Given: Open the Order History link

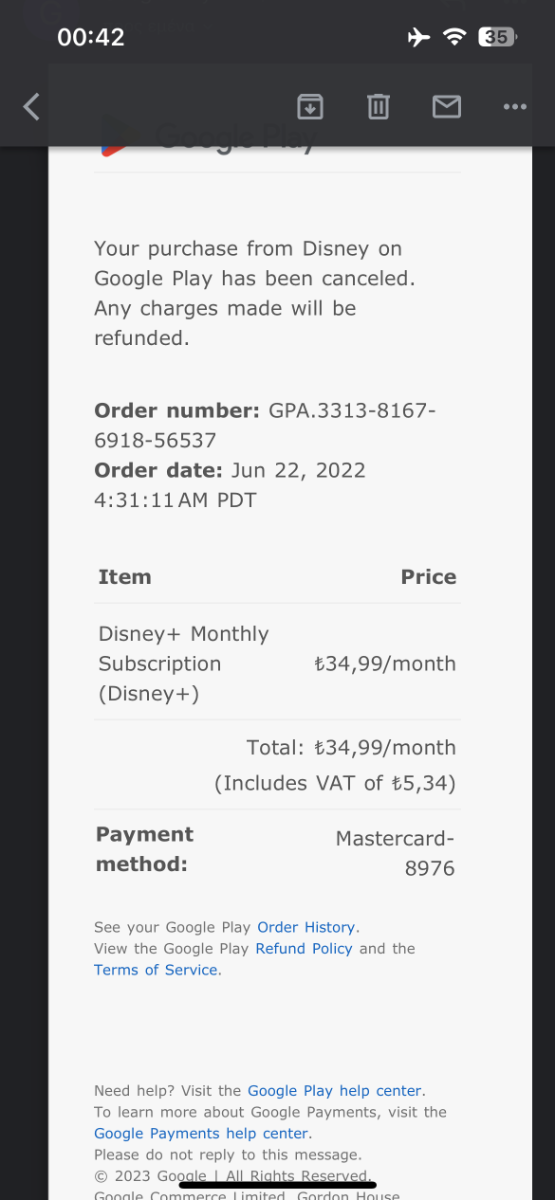Looking at the screenshot, I should pyautogui.click(x=306, y=927).
